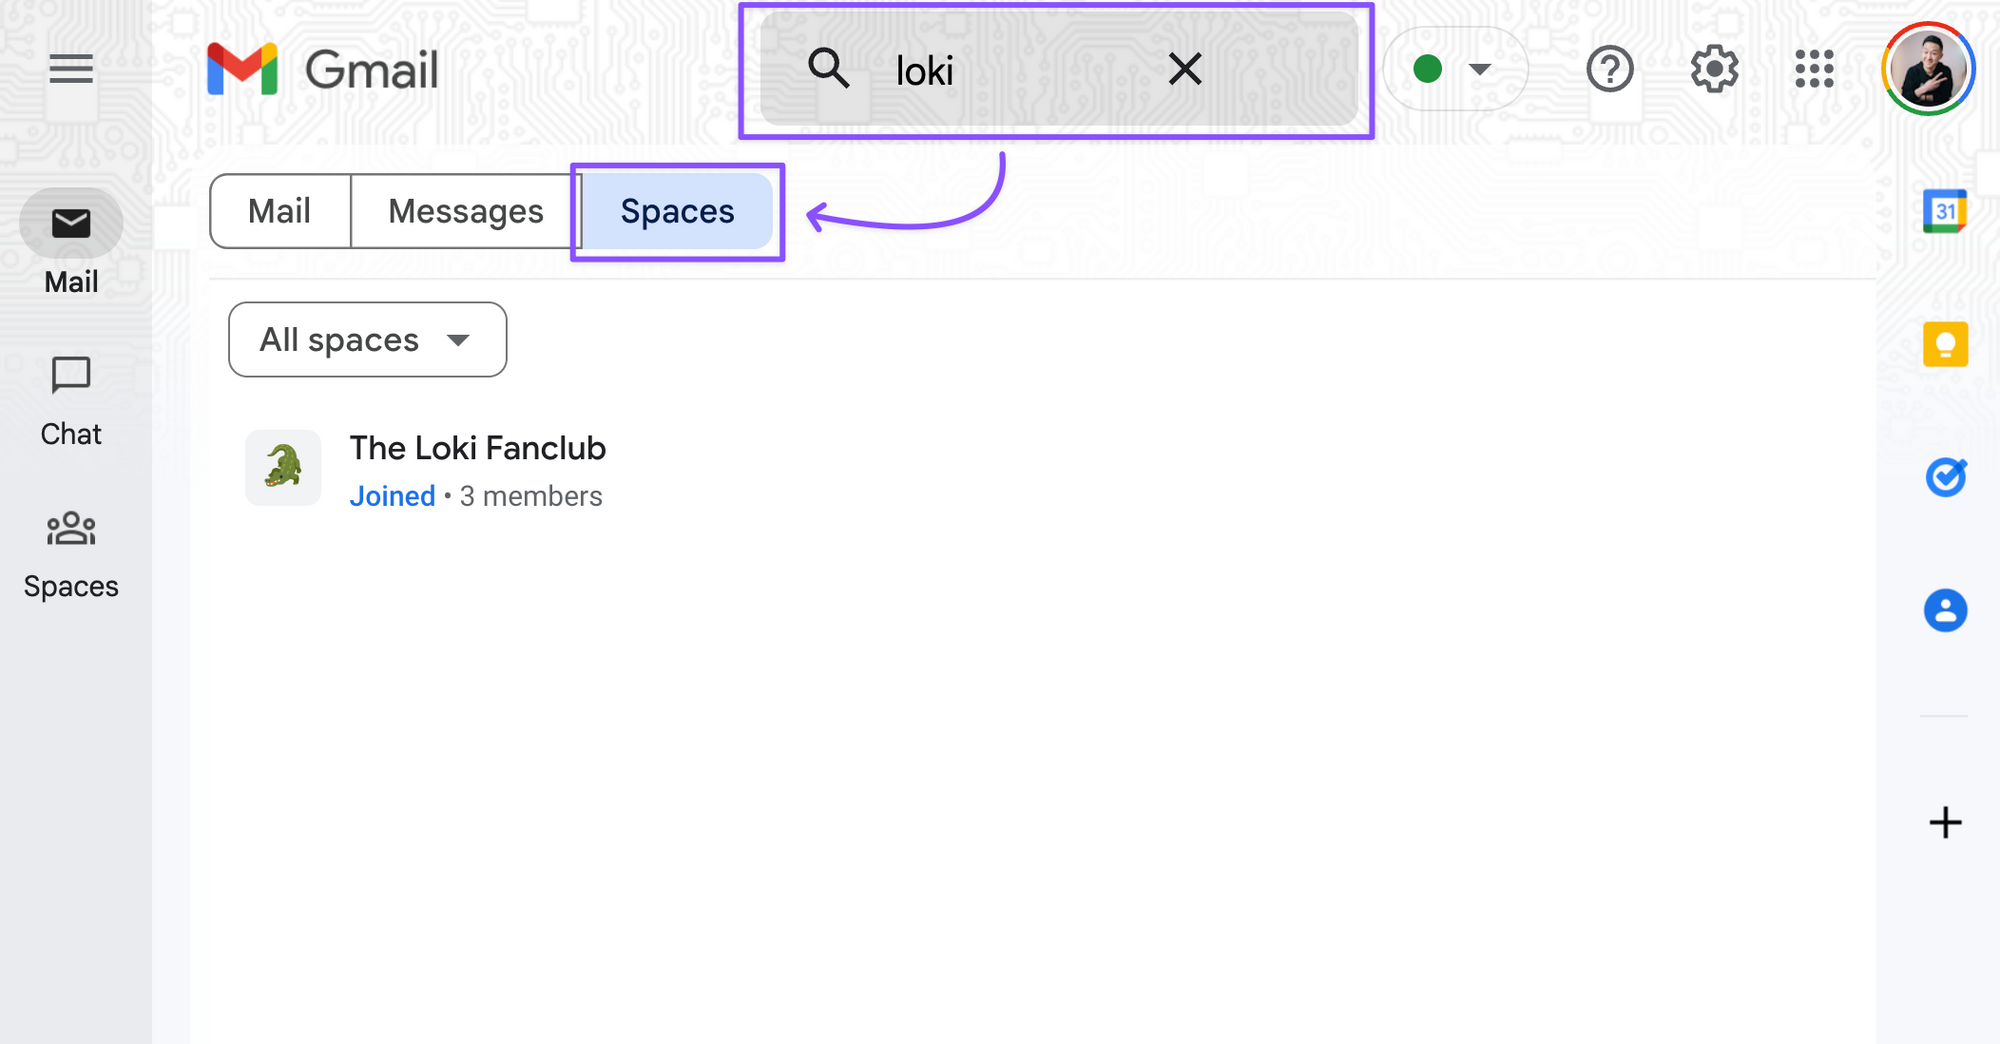Switch to the Mail results tab
Screen dimensions: 2000x1044
click(280, 211)
